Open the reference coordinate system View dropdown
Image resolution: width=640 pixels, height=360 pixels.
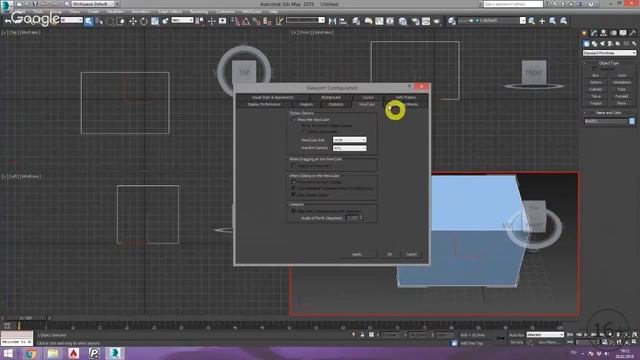(x=182, y=20)
